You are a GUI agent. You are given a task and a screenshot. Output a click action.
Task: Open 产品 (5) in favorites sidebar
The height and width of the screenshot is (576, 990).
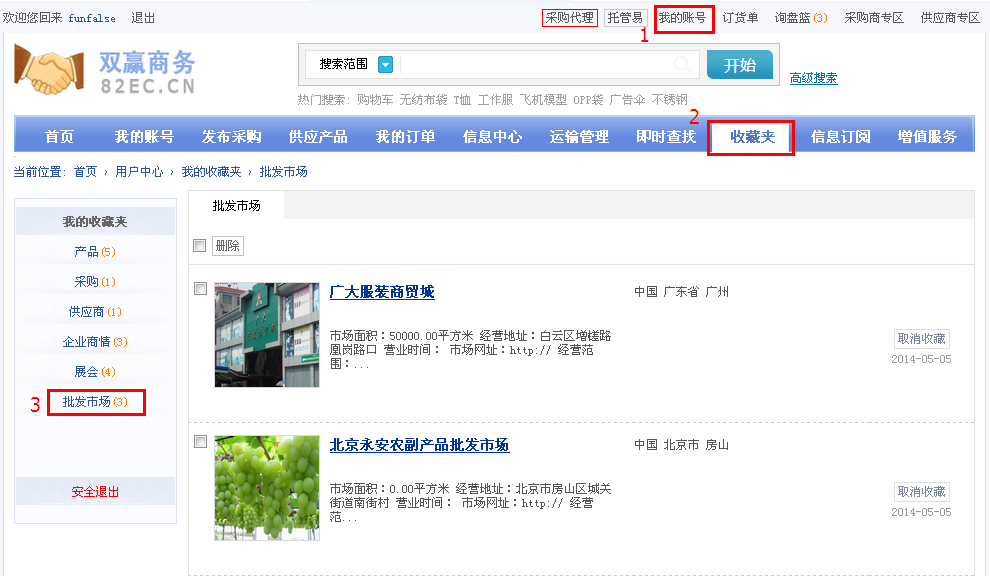click(x=95, y=252)
